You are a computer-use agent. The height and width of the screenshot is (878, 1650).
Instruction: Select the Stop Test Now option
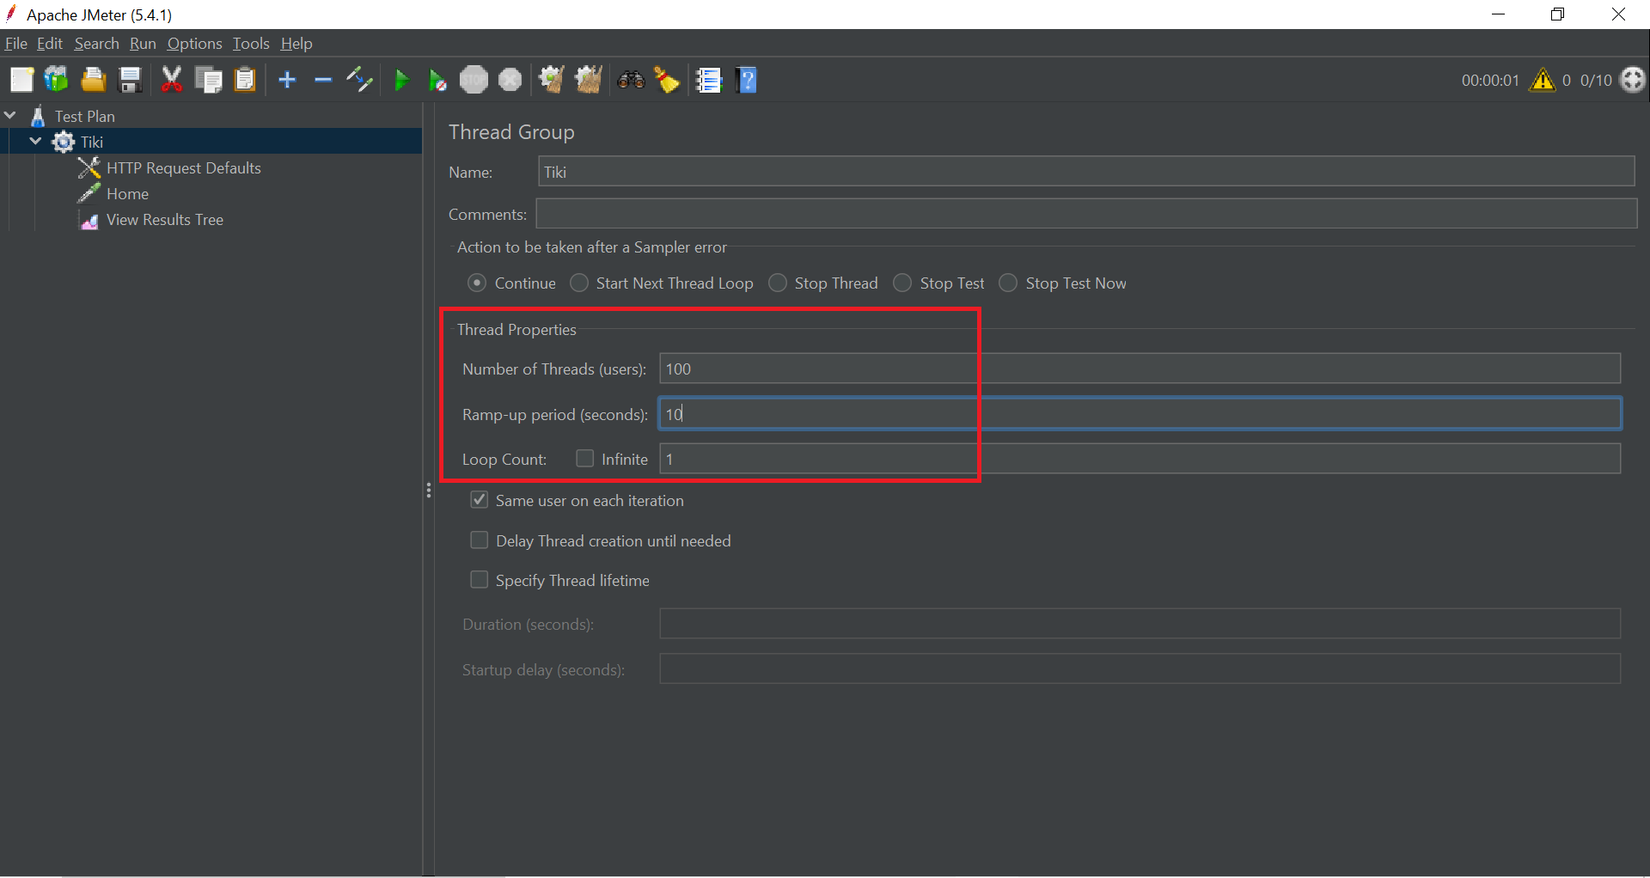pyautogui.click(x=1008, y=283)
